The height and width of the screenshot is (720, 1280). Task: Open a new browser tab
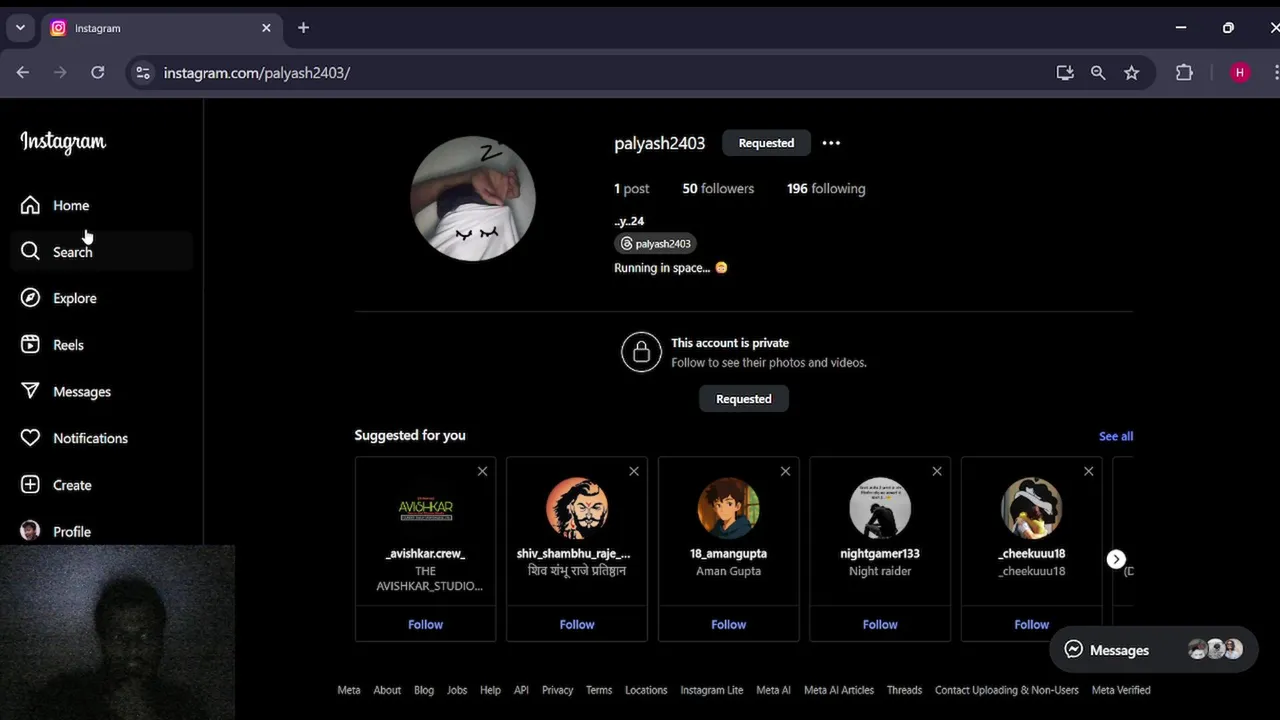tap(303, 28)
